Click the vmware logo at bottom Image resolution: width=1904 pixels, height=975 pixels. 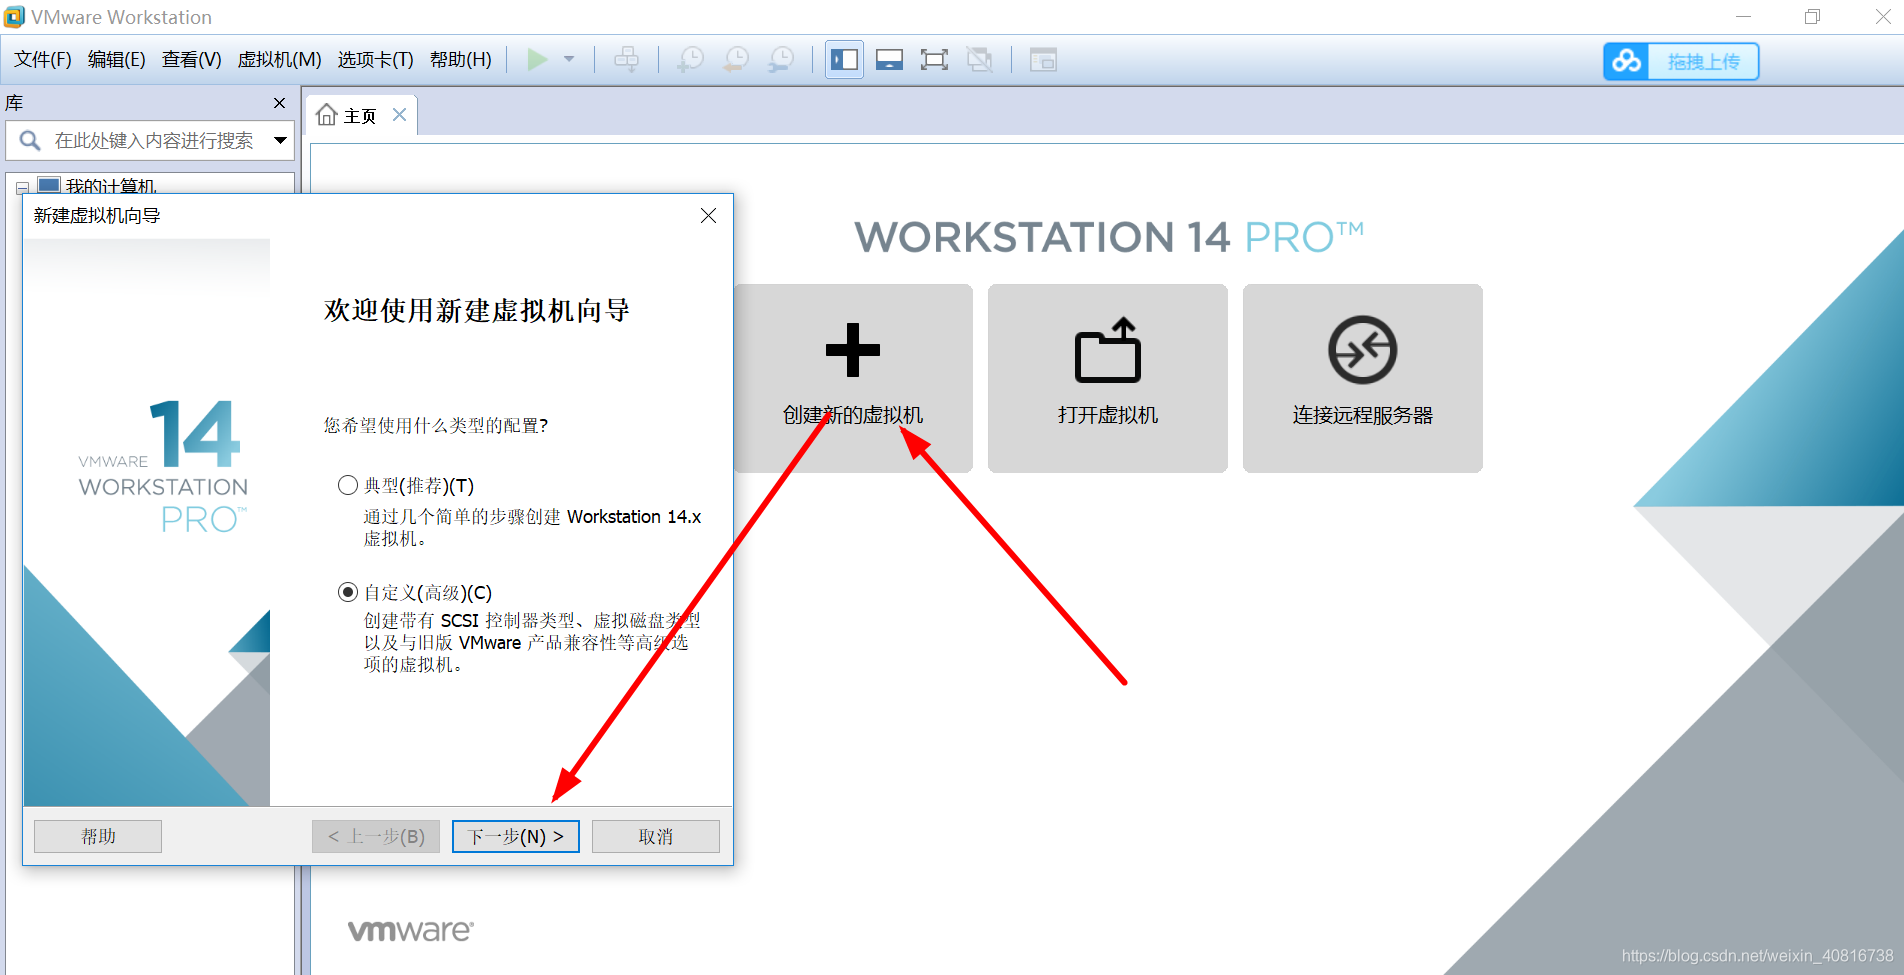[x=411, y=930]
